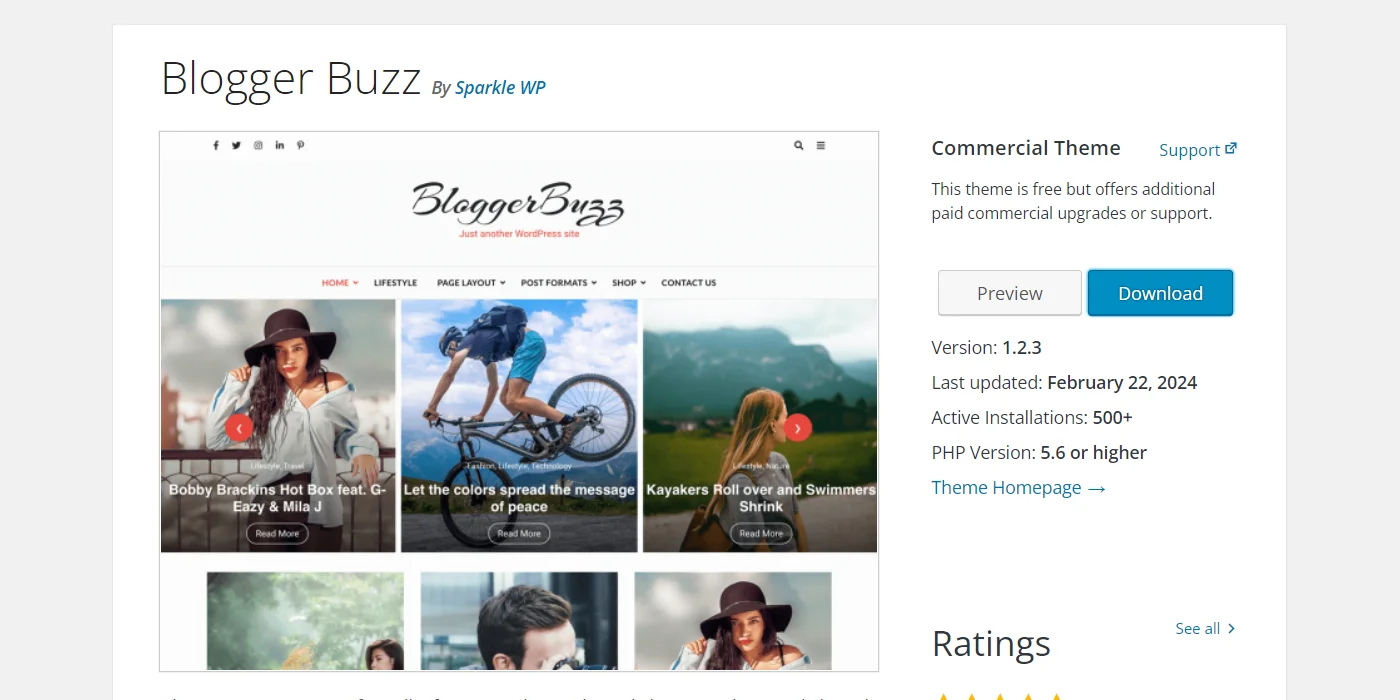Click the external link icon beside Support
Screen dimensions: 1400x700
click(x=1231, y=148)
